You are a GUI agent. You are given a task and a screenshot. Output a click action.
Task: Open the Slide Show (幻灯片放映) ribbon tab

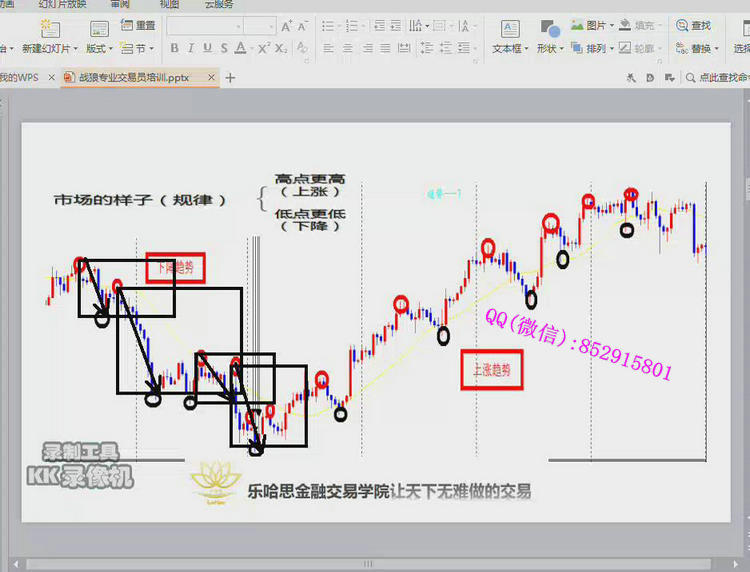tap(62, 5)
